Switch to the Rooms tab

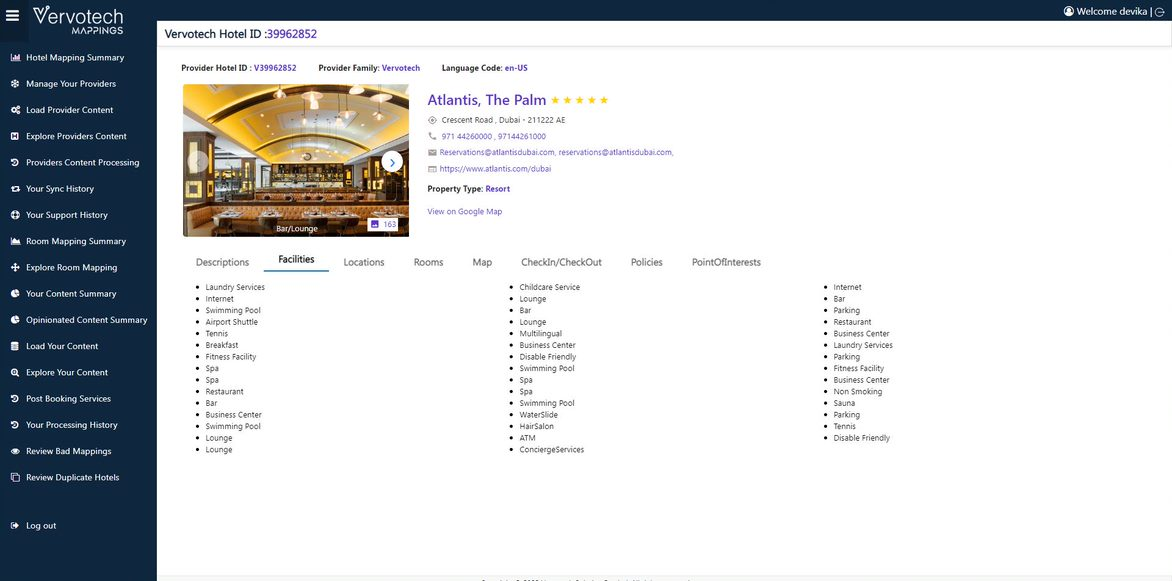(430, 261)
